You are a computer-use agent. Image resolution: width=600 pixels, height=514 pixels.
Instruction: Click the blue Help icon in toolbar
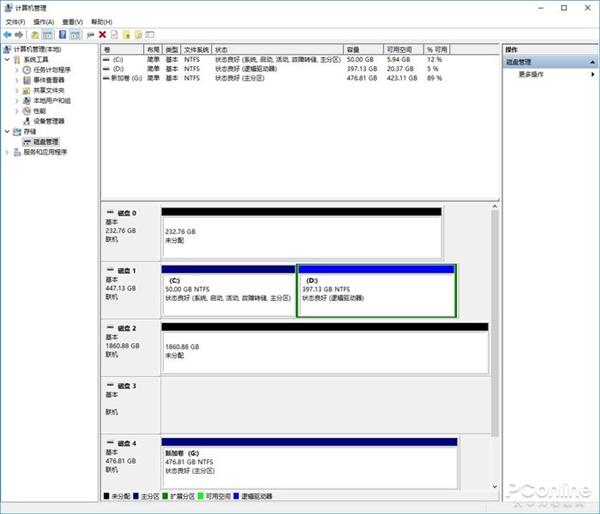click(61, 34)
